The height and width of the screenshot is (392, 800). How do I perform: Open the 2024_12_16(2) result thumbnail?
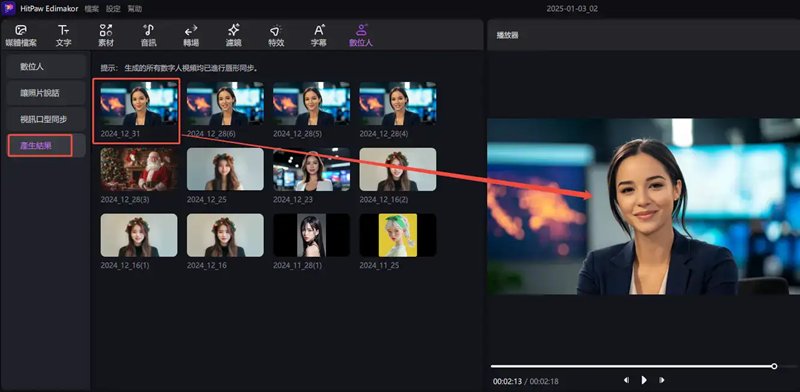397,169
